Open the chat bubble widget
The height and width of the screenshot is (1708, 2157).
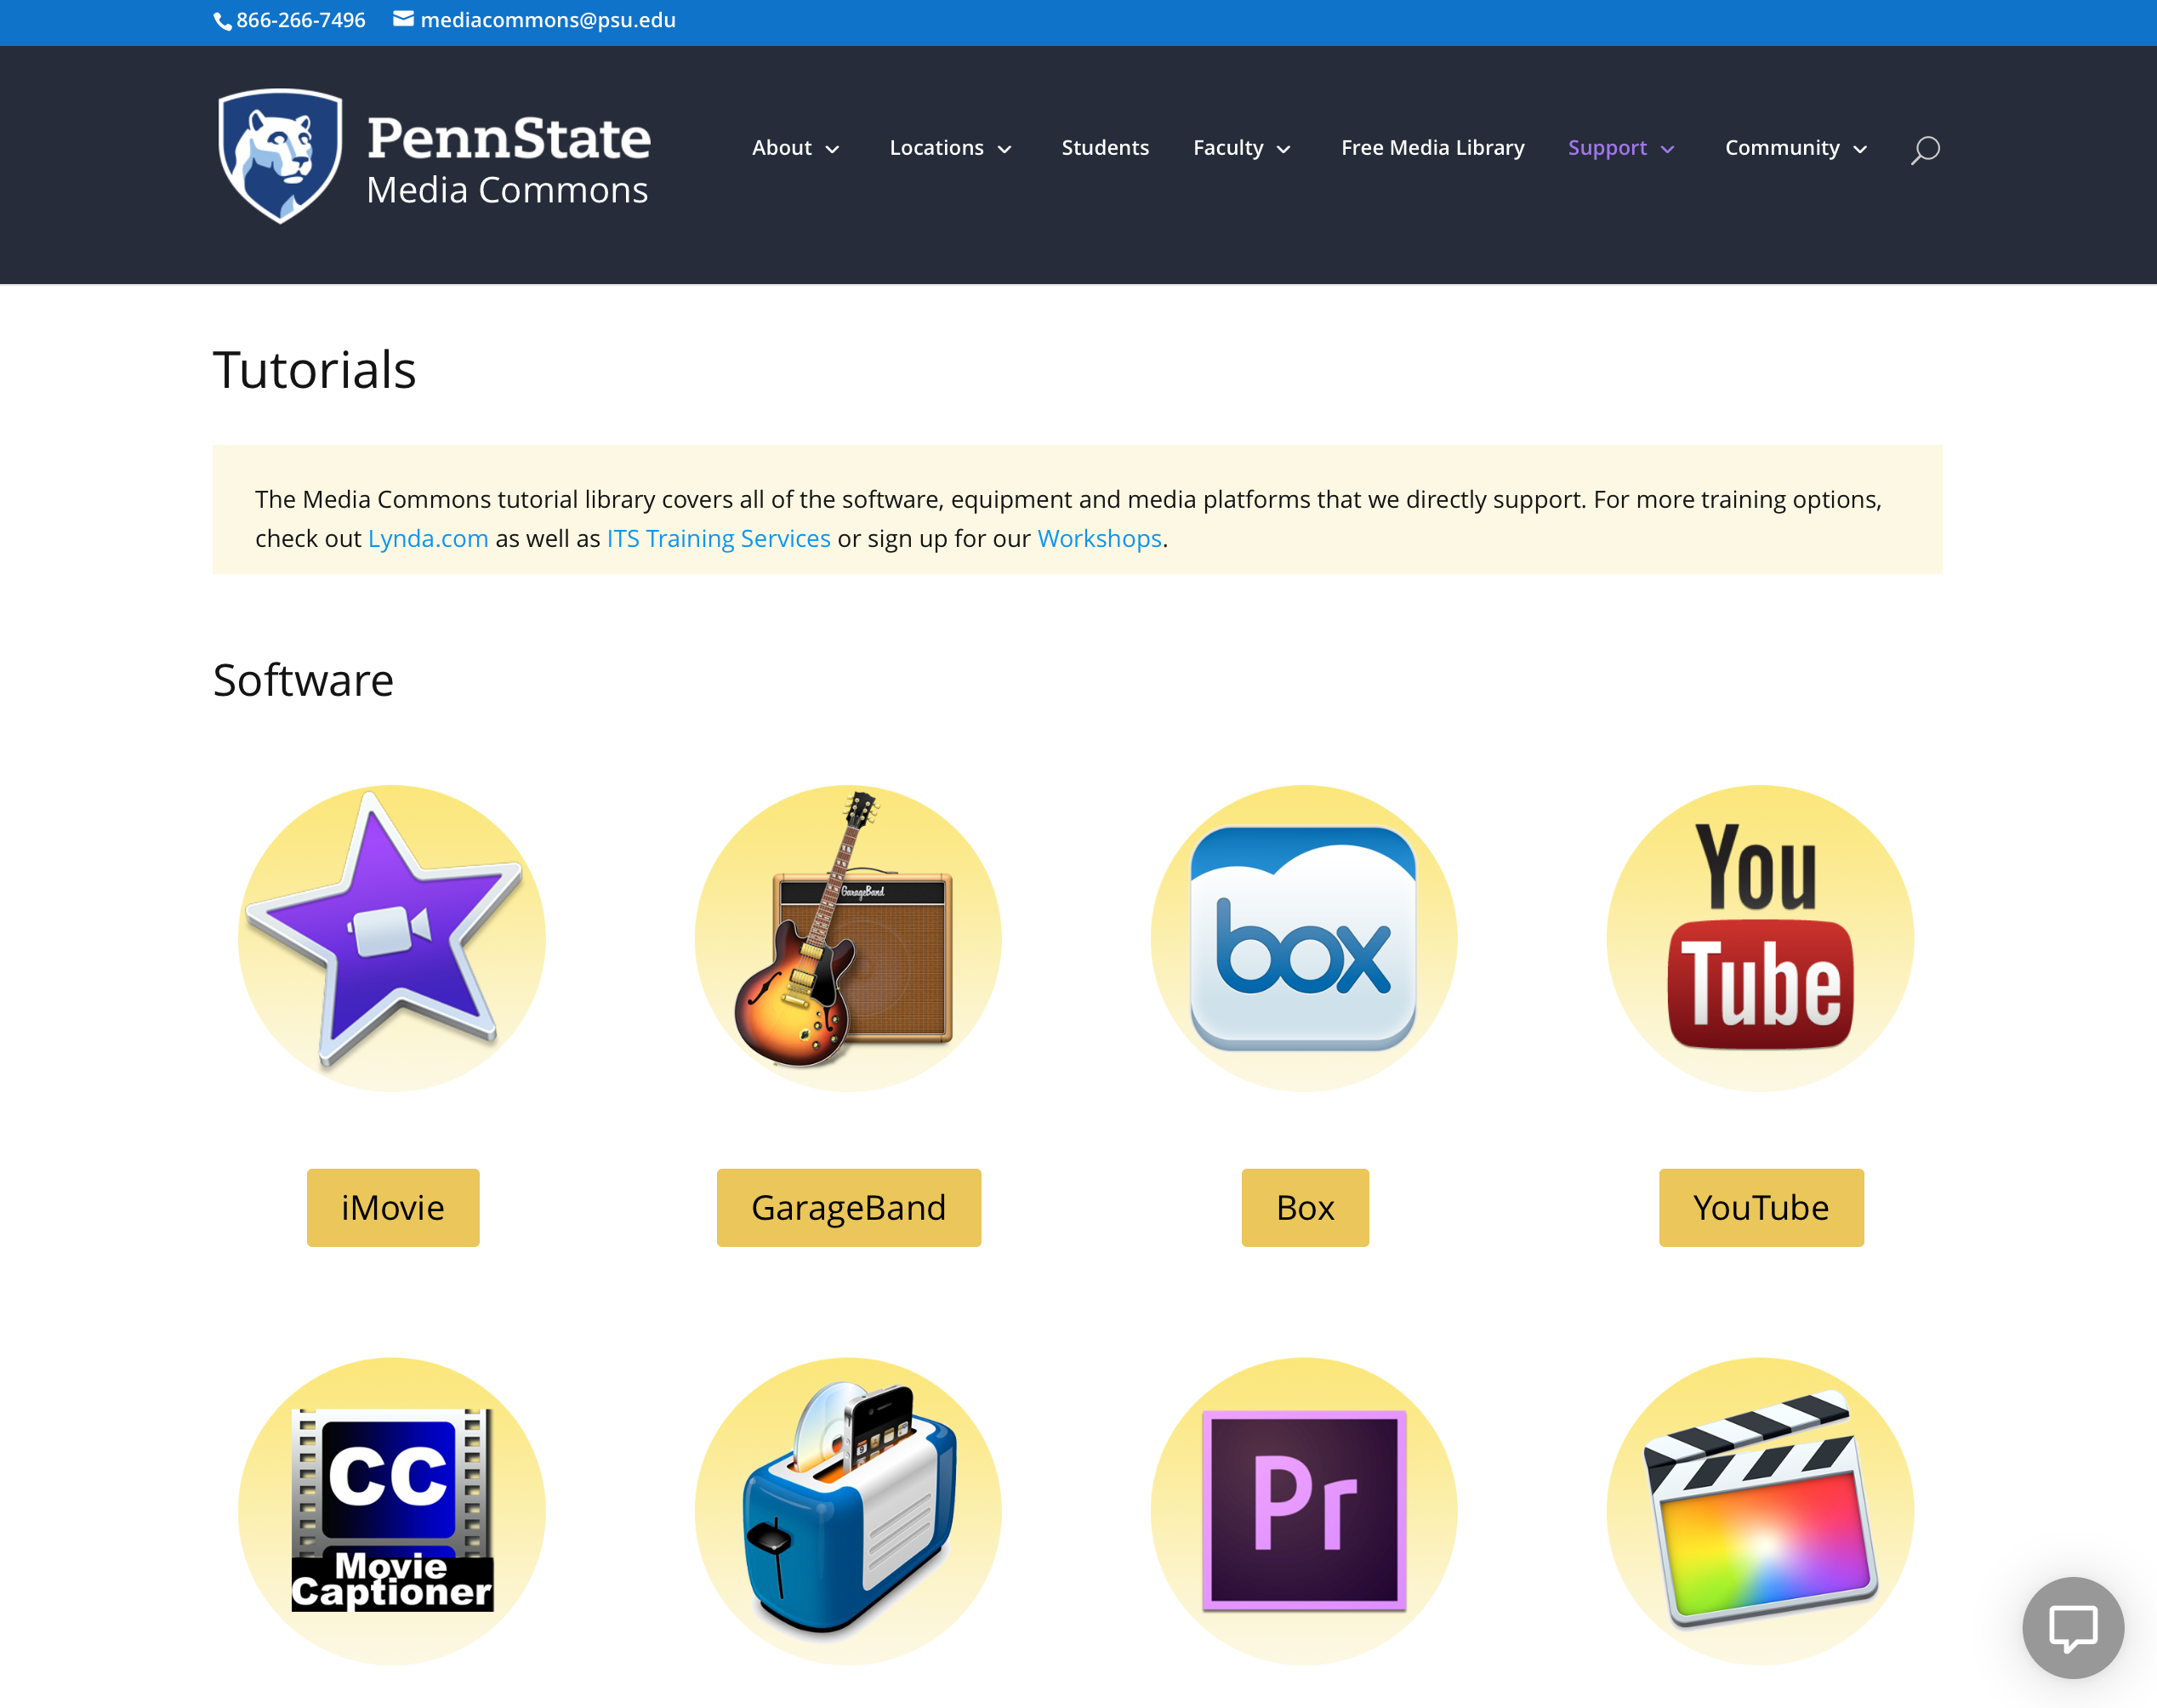coord(2073,1627)
